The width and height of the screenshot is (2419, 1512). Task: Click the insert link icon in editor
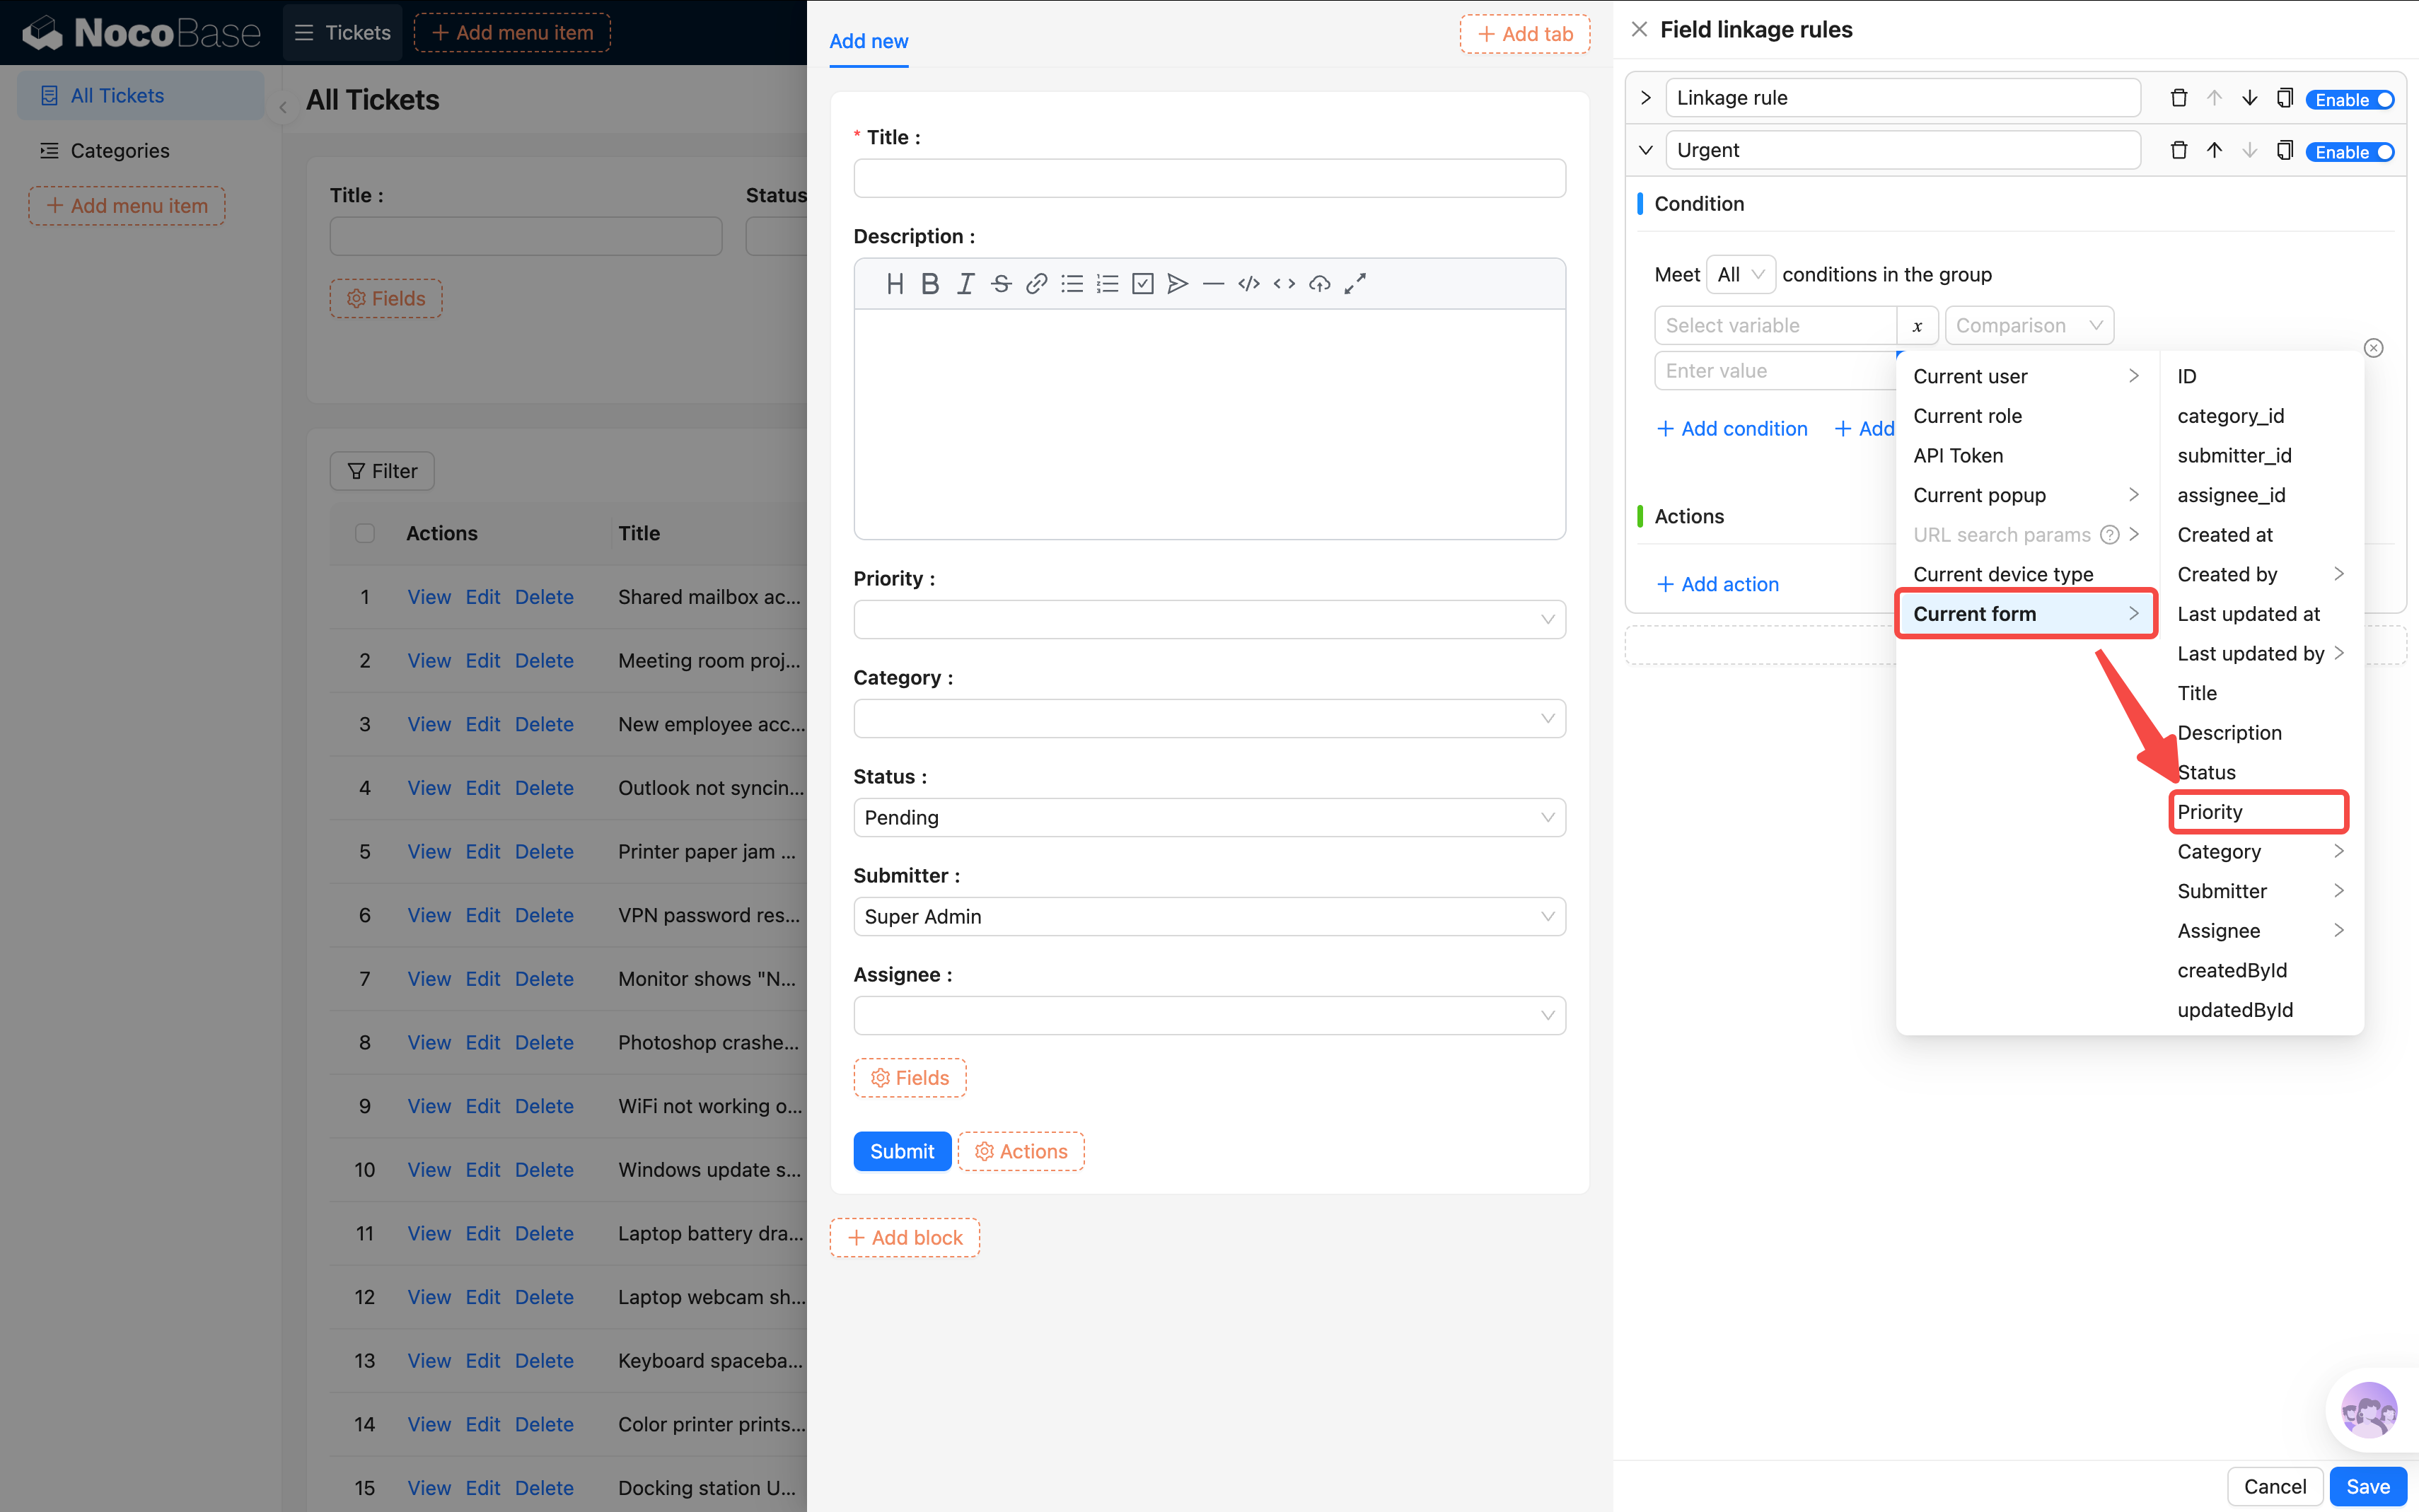coord(1036,284)
